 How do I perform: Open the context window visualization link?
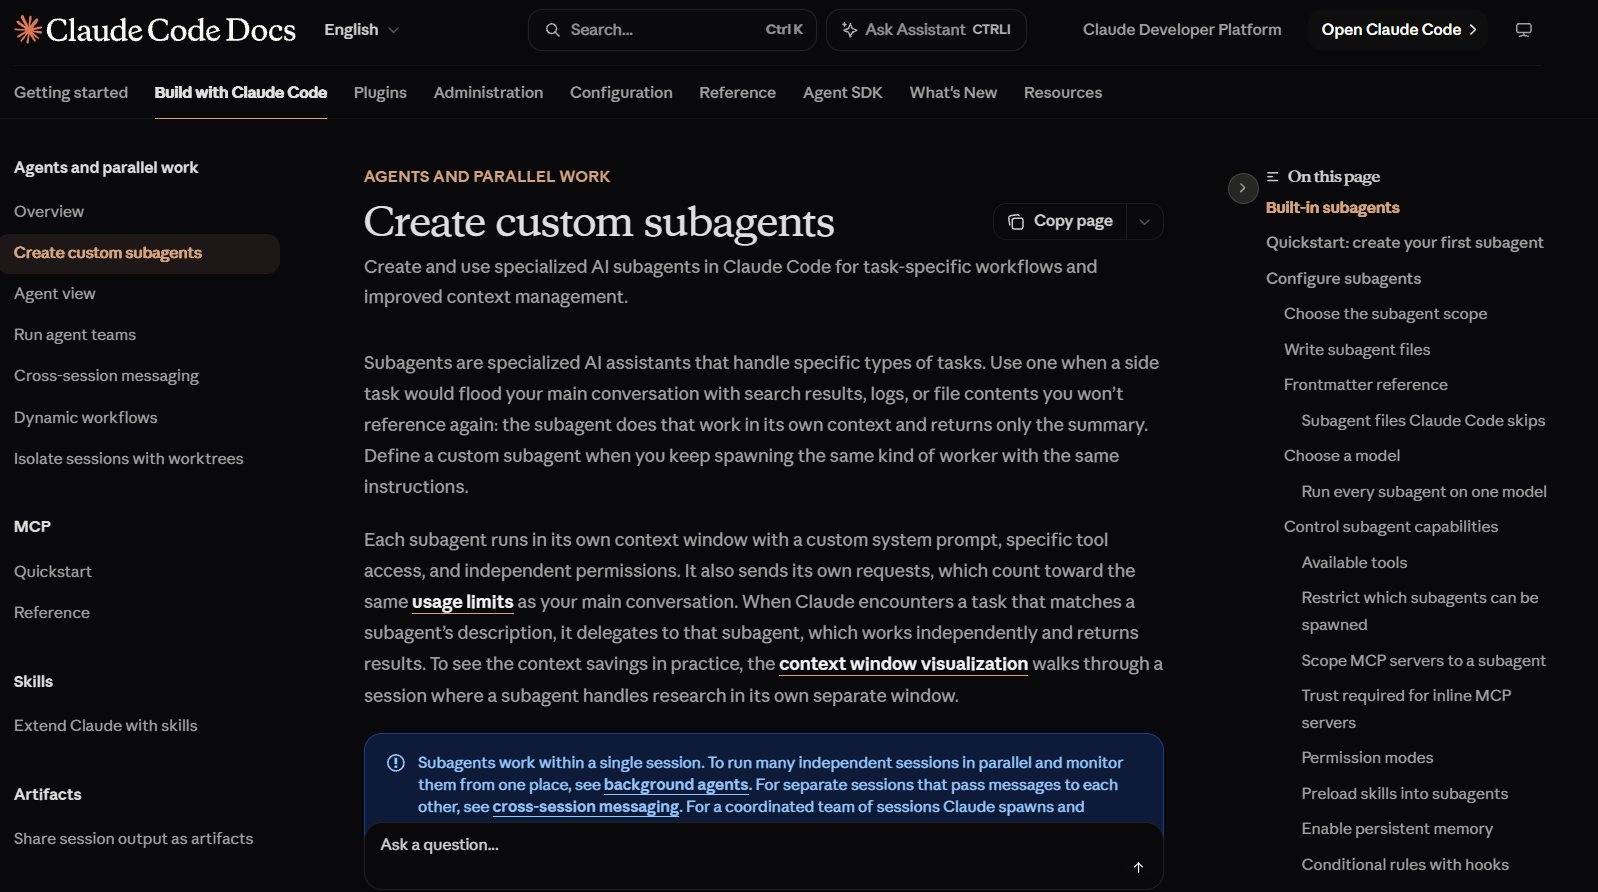click(x=903, y=664)
